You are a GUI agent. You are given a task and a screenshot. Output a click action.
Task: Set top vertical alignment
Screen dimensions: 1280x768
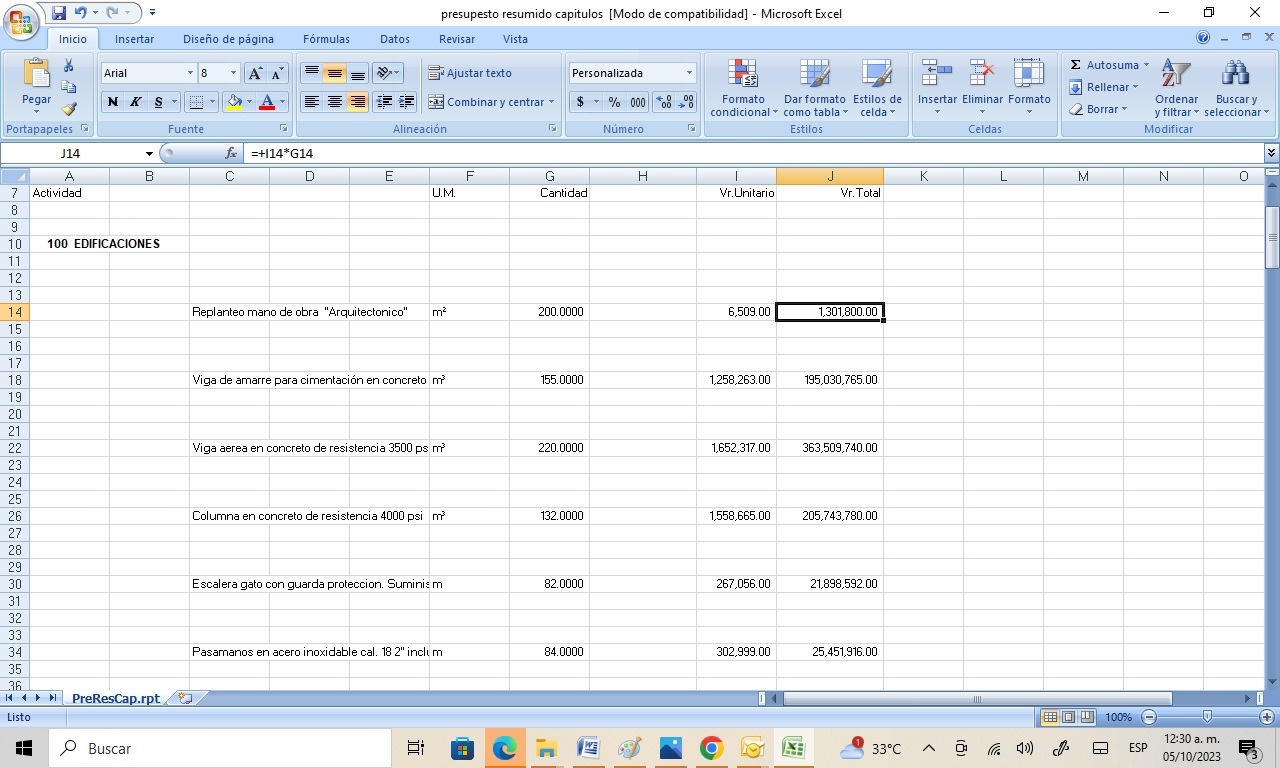pyautogui.click(x=312, y=73)
